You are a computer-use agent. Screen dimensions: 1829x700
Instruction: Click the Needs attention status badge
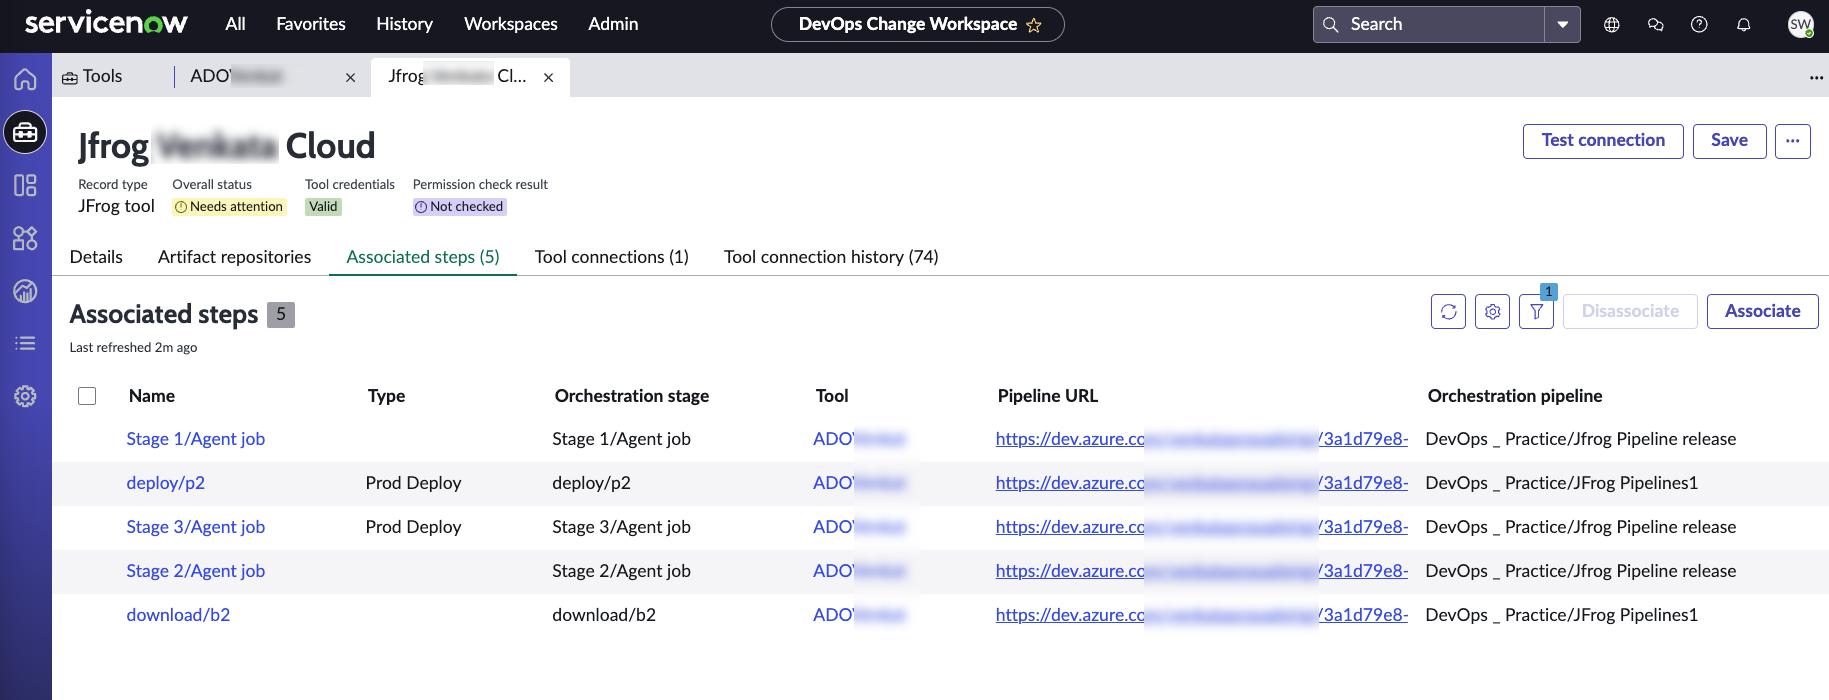coord(229,207)
